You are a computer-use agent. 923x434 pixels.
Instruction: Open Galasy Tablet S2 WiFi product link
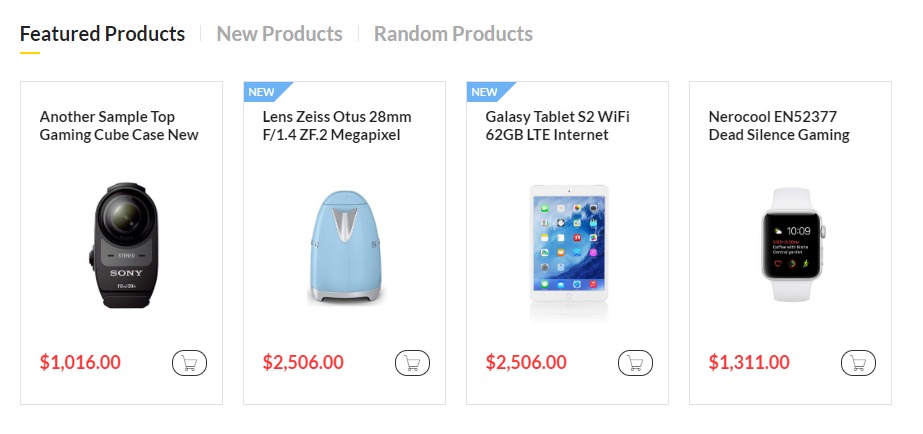(558, 126)
